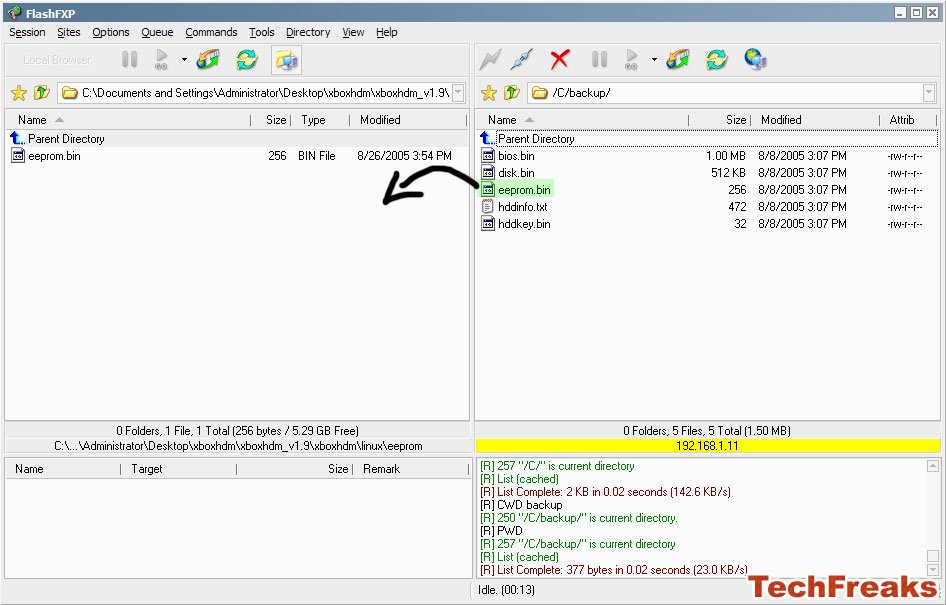Click the local pane favorites star icon

(19, 93)
